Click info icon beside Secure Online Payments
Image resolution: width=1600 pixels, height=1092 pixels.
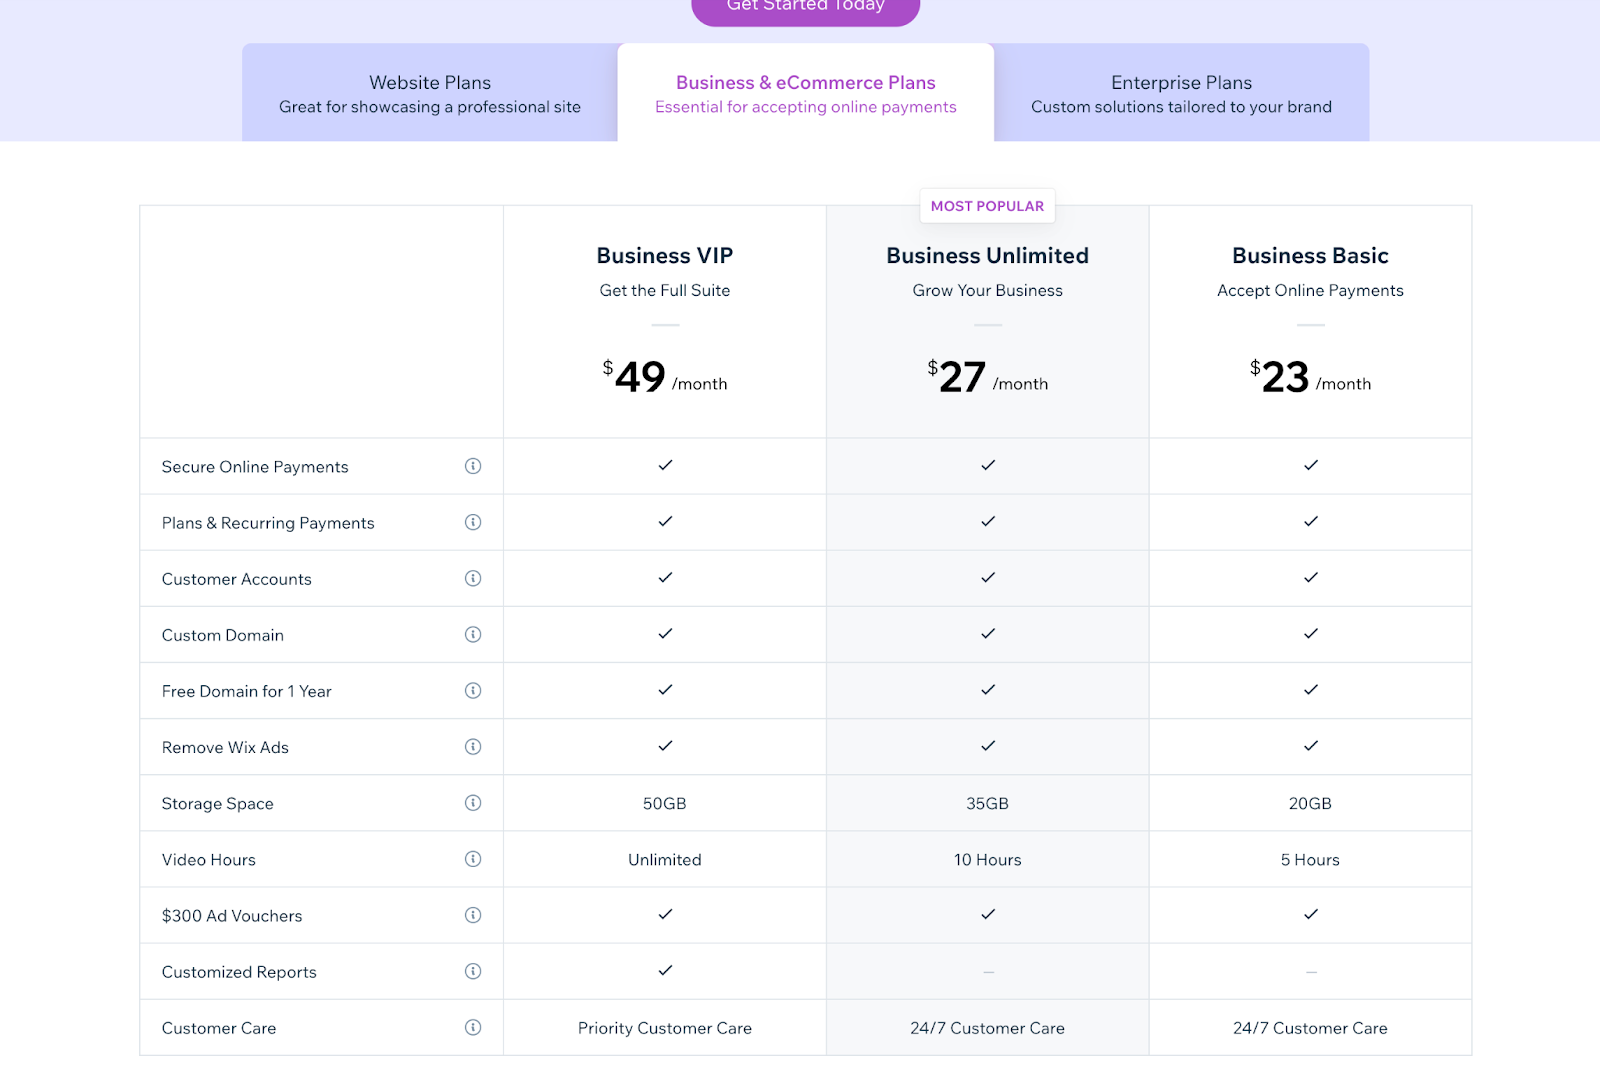coord(473,466)
